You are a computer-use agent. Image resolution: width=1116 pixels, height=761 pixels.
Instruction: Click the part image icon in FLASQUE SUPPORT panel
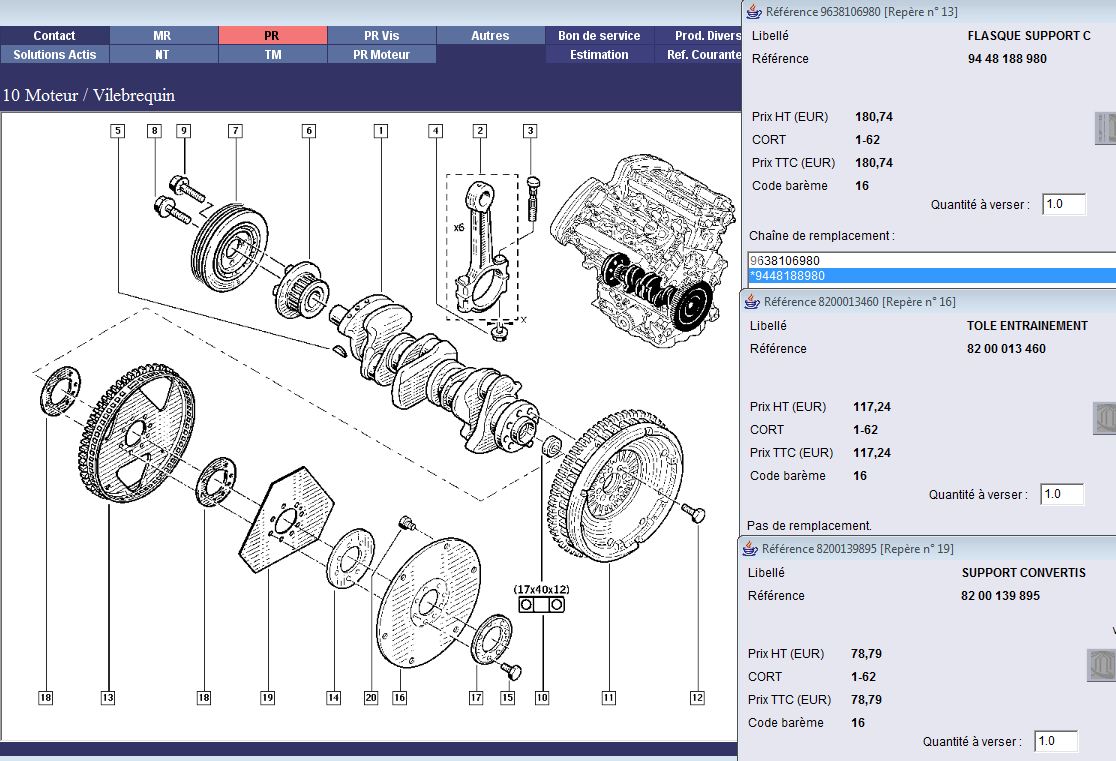pyautogui.click(x=1106, y=127)
